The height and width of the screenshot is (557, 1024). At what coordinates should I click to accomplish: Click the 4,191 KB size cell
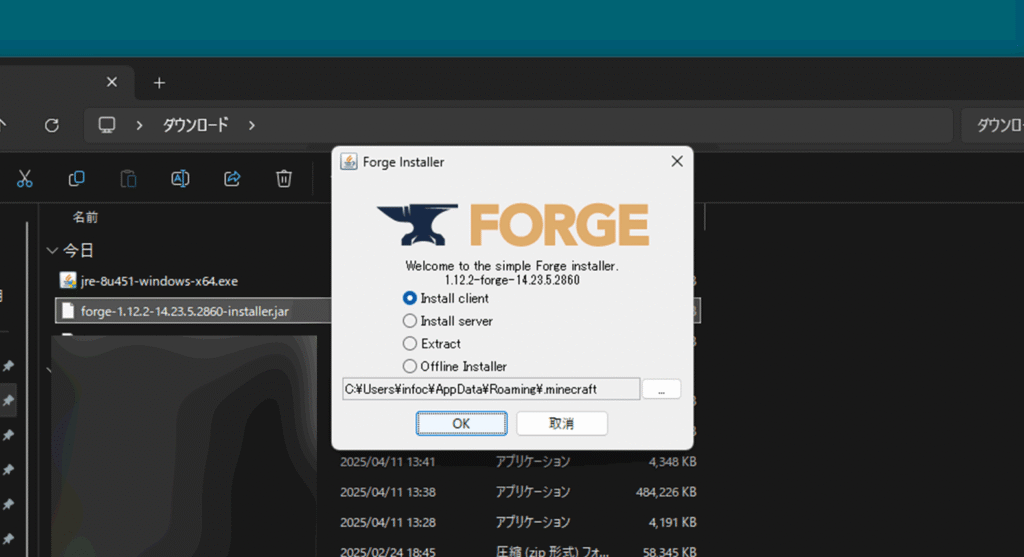click(x=672, y=522)
